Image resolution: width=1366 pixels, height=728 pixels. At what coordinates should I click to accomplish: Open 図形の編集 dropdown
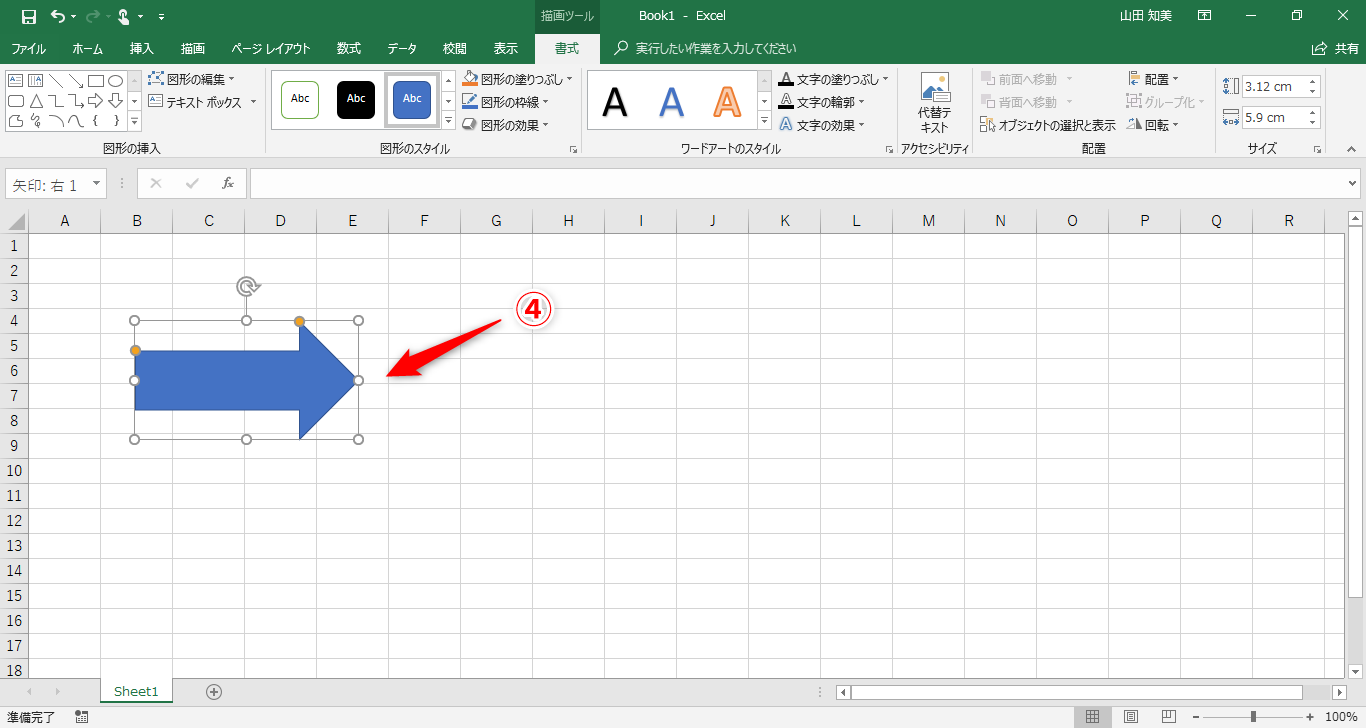pos(191,78)
